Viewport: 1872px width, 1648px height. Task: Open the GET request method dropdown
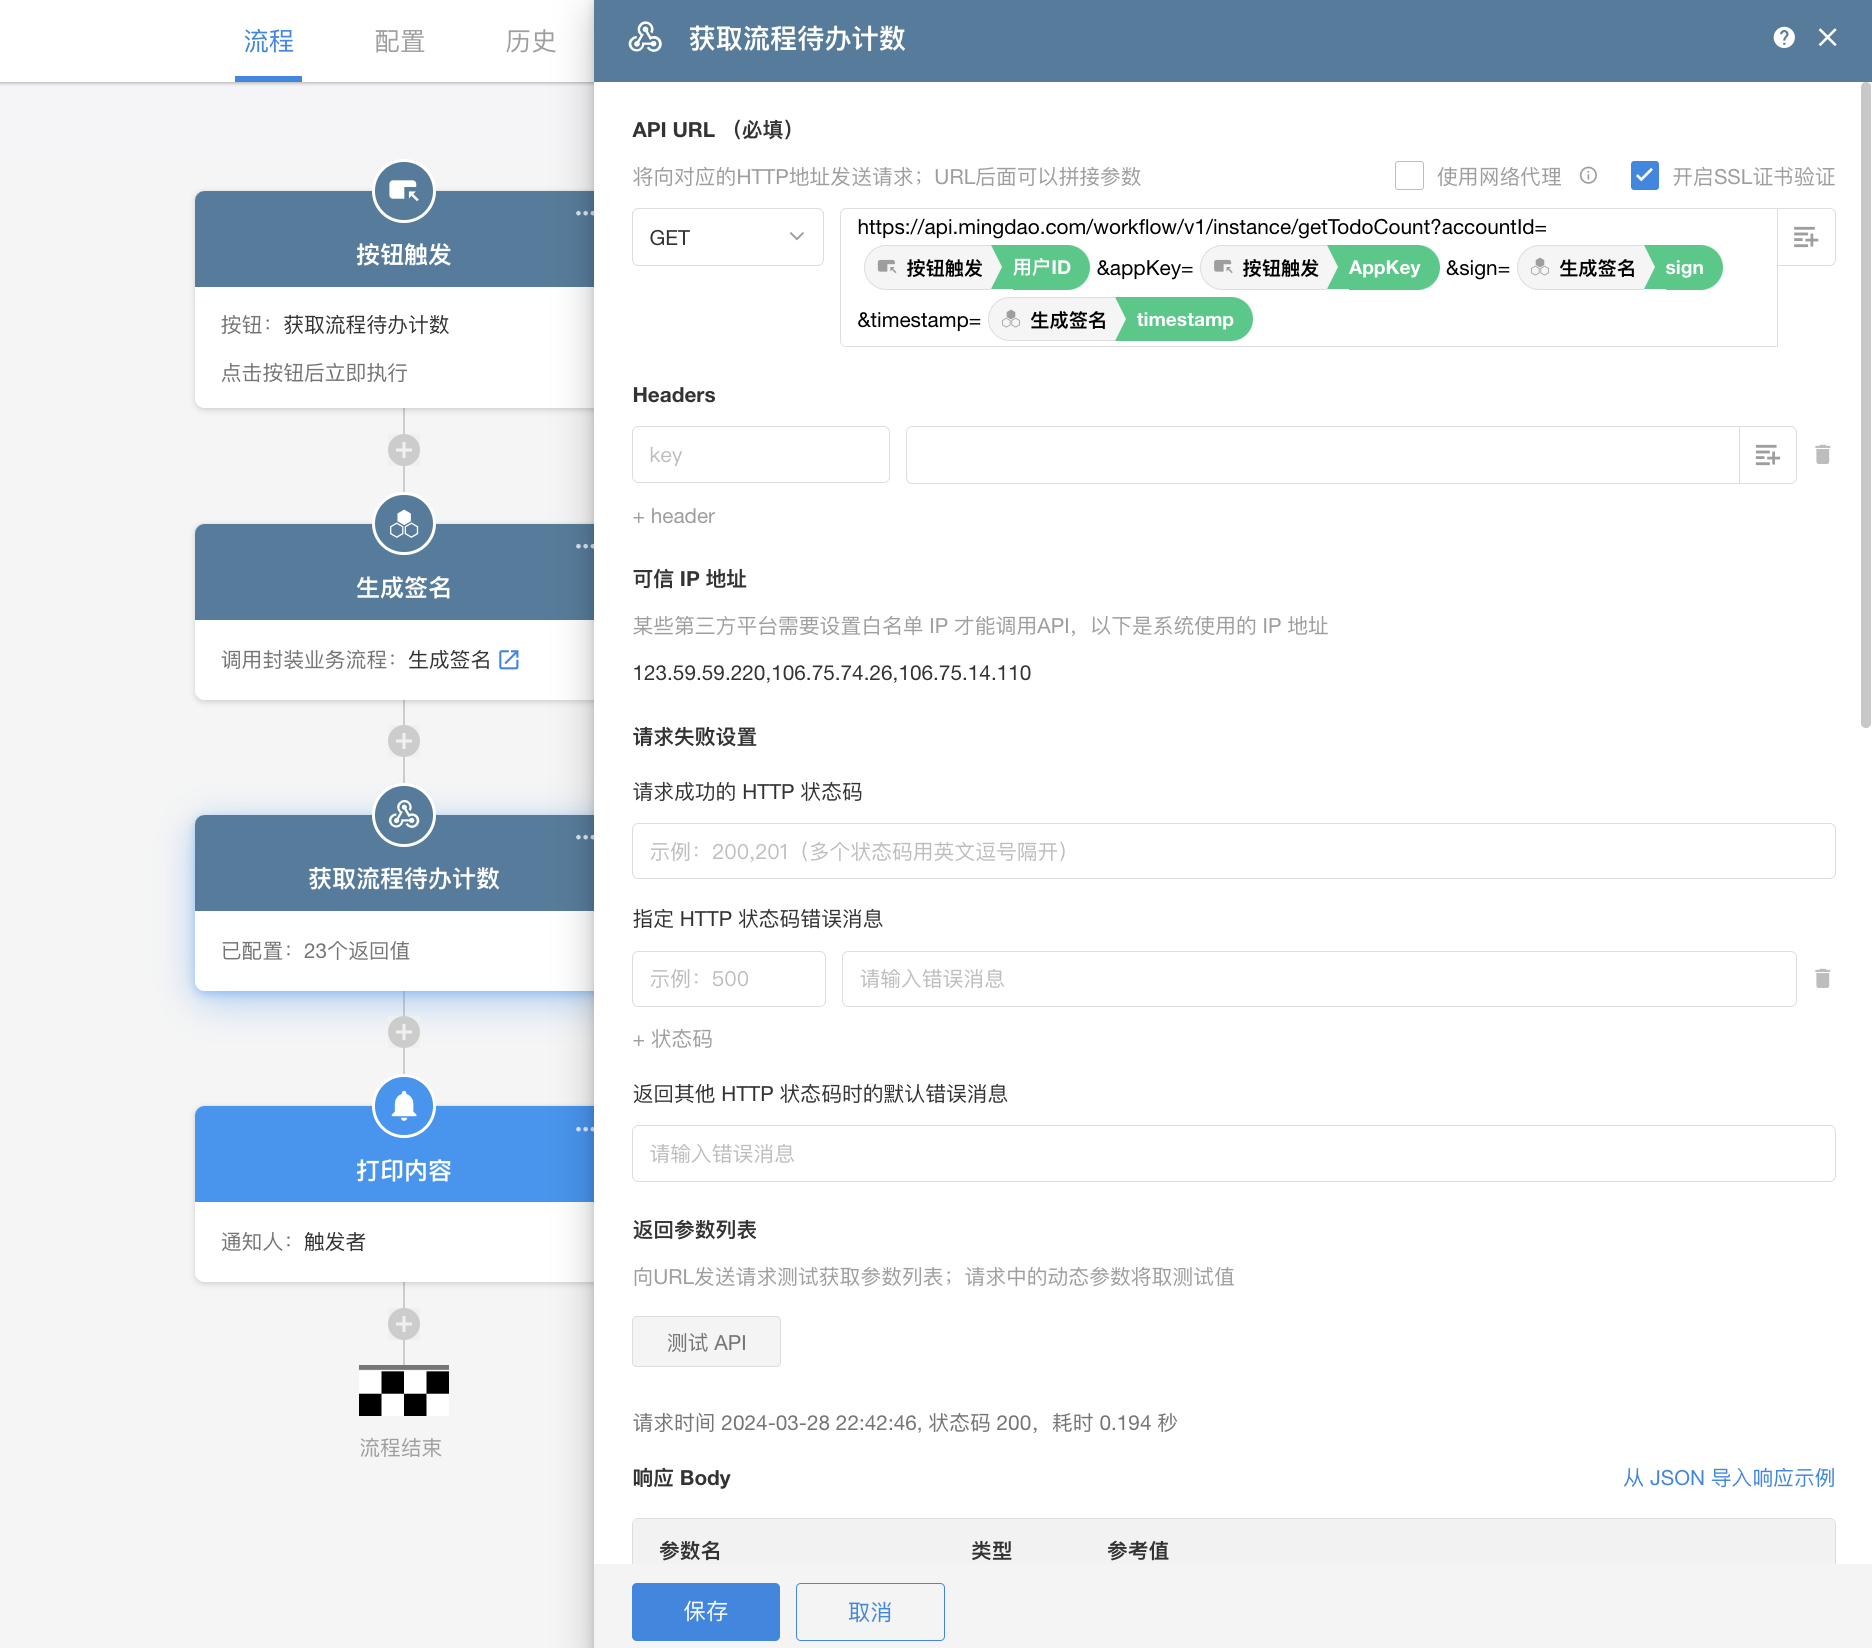(x=728, y=237)
